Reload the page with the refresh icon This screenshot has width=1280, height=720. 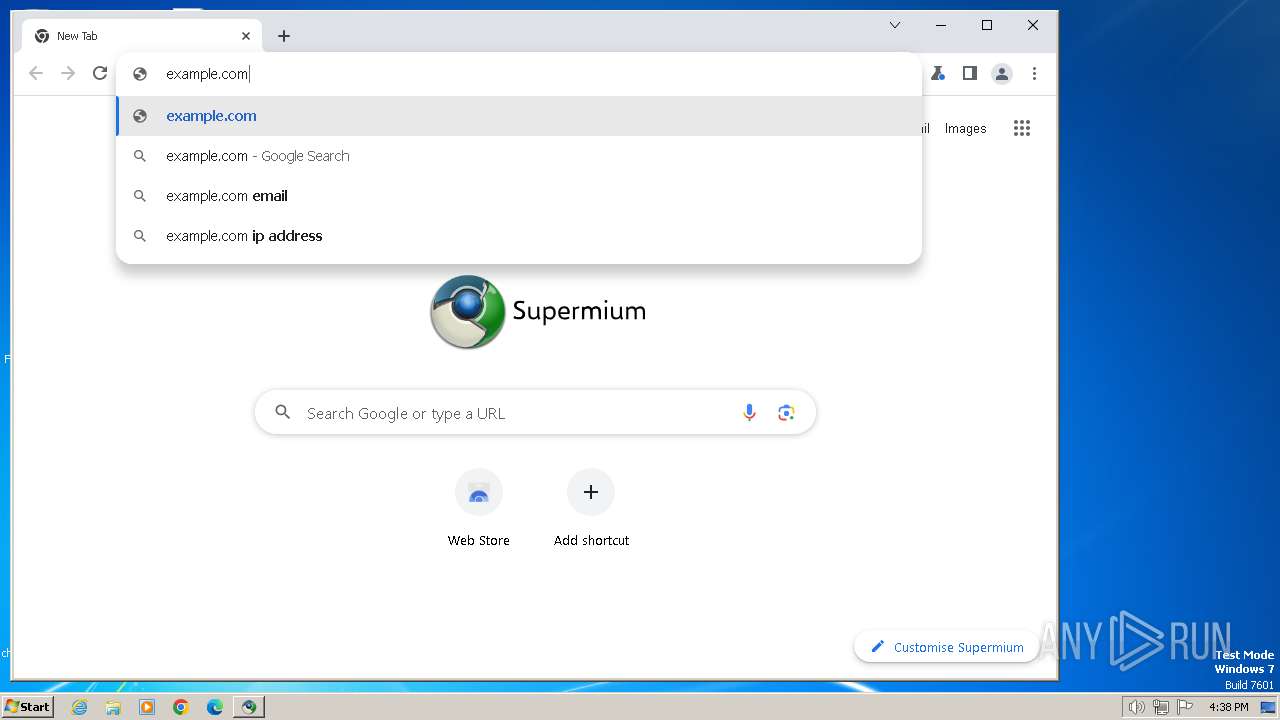(100, 73)
